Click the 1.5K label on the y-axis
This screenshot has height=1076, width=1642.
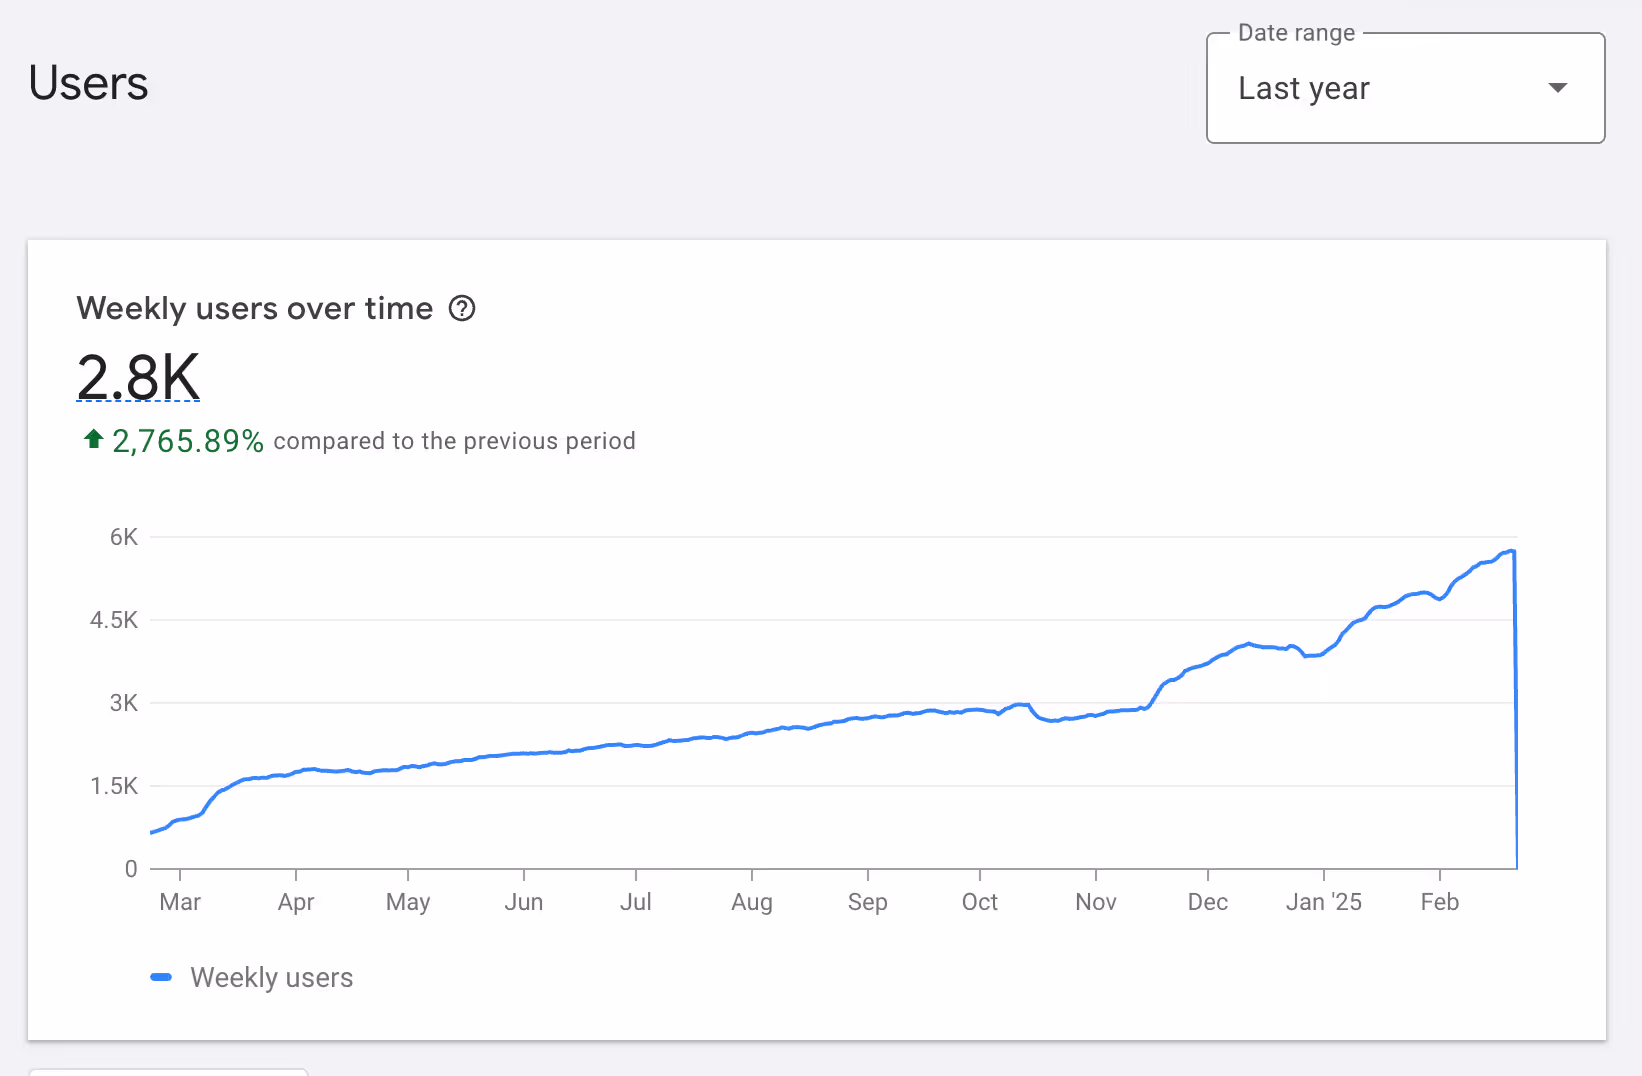(x=114, y=786)
